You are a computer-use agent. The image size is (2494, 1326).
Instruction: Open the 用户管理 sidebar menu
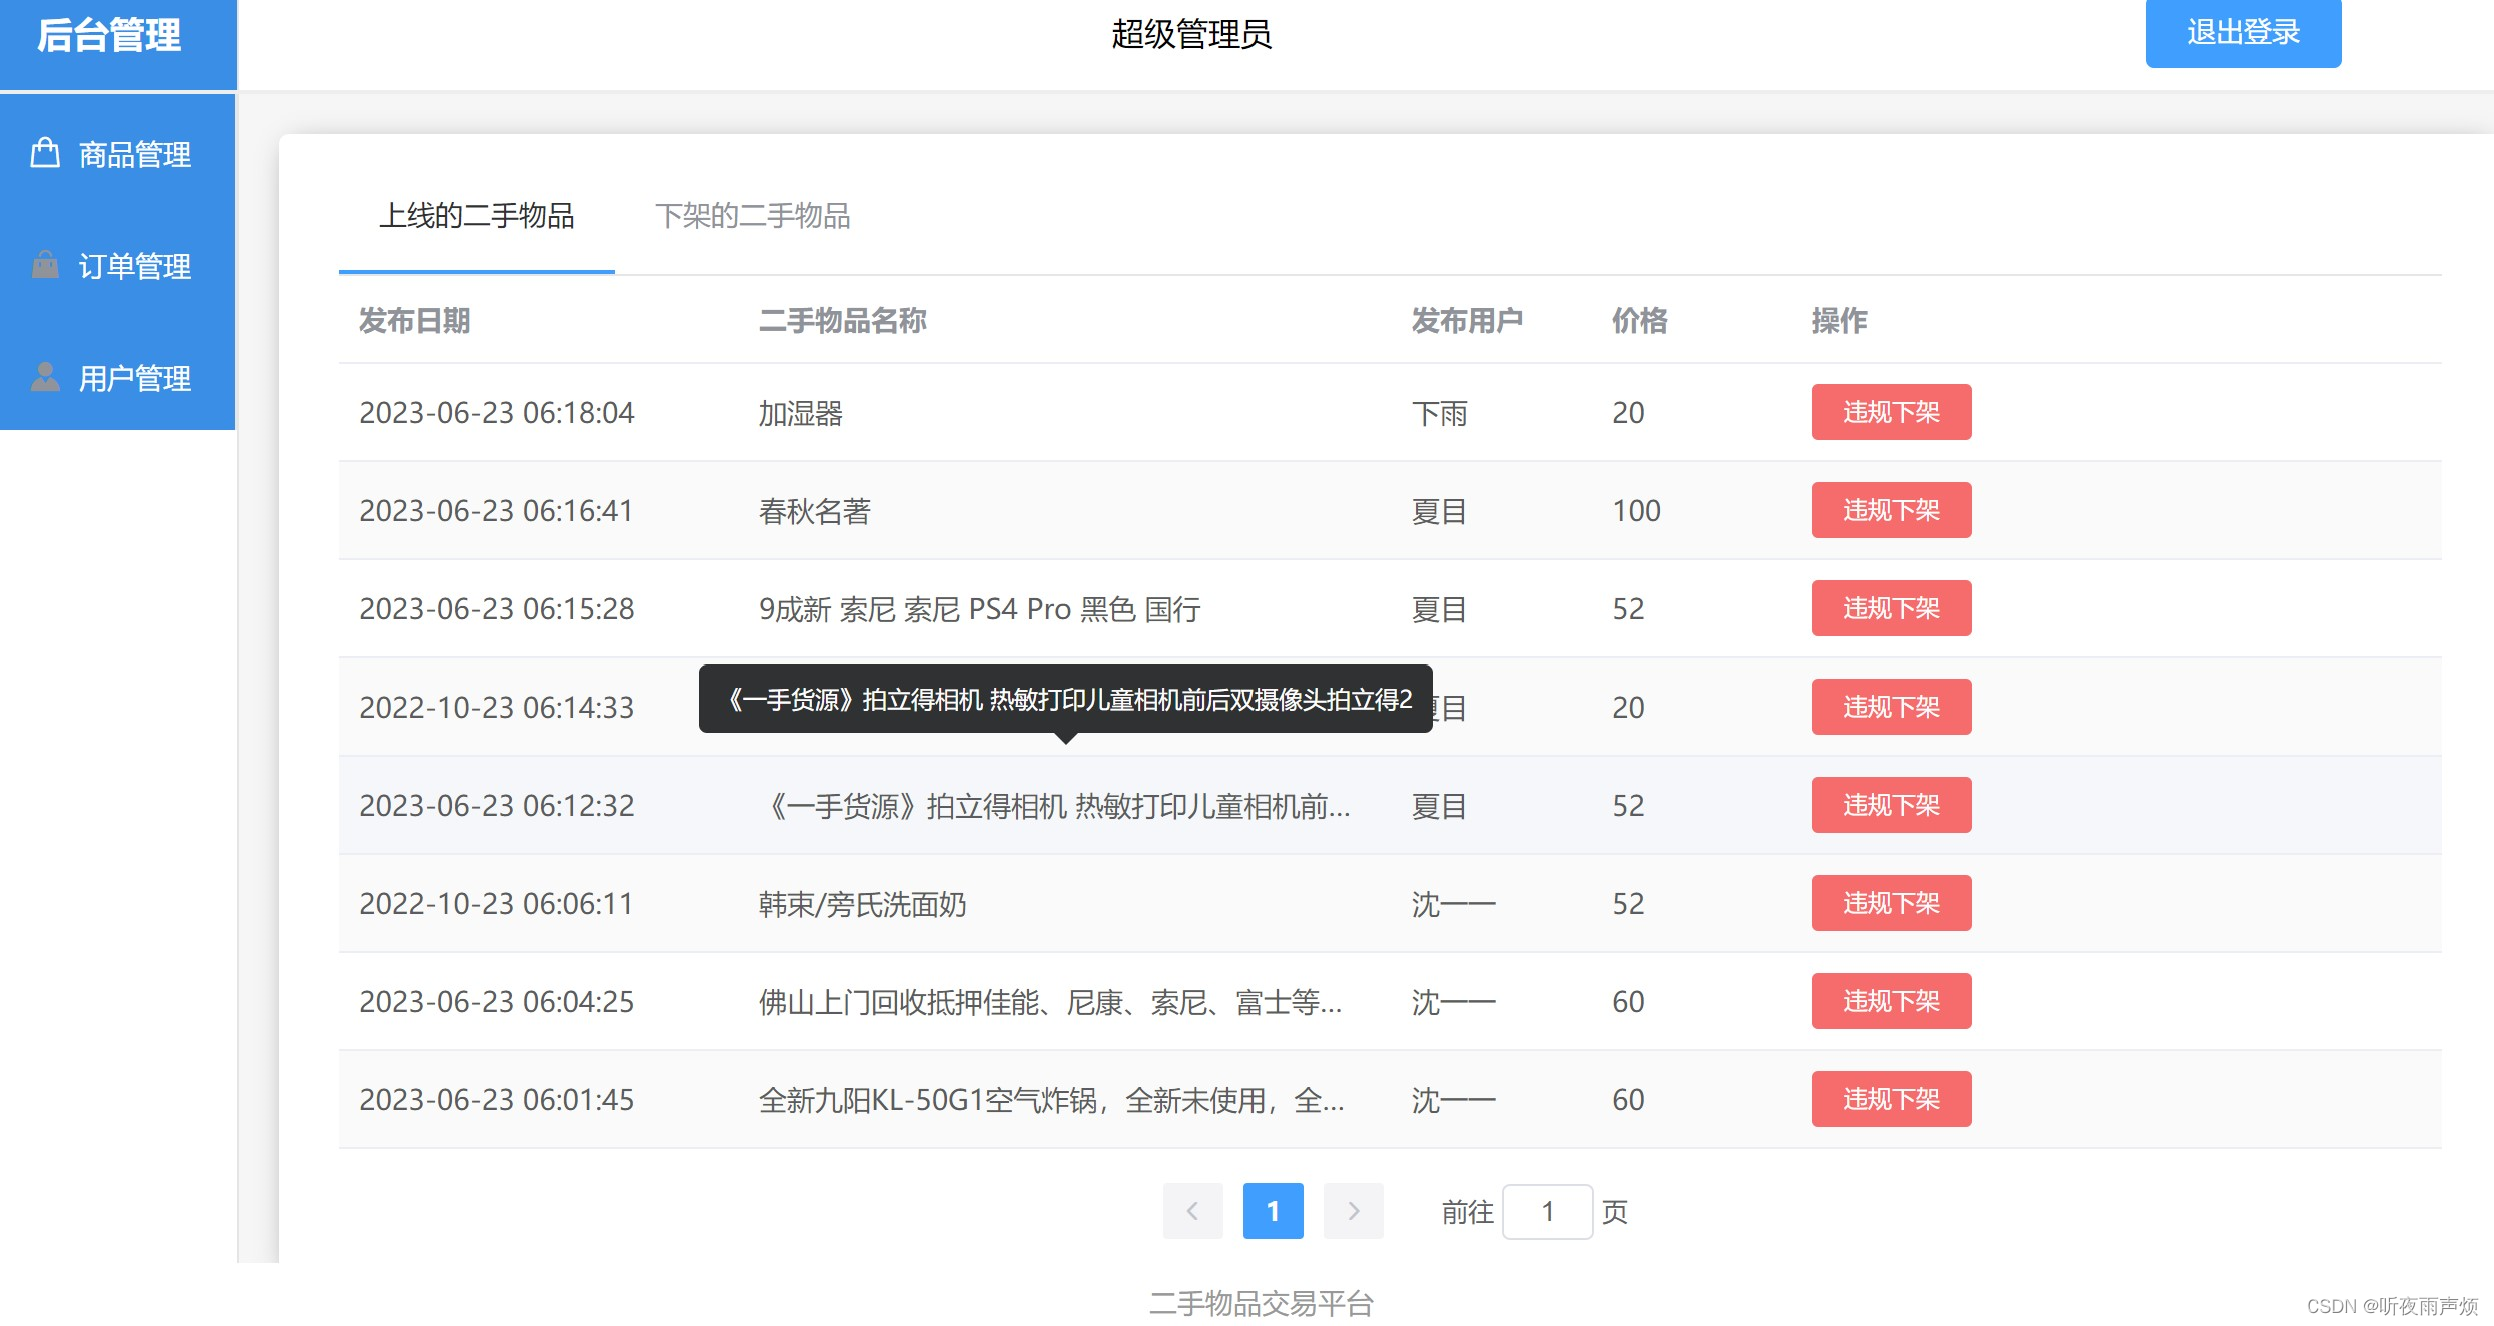(117, 378)
